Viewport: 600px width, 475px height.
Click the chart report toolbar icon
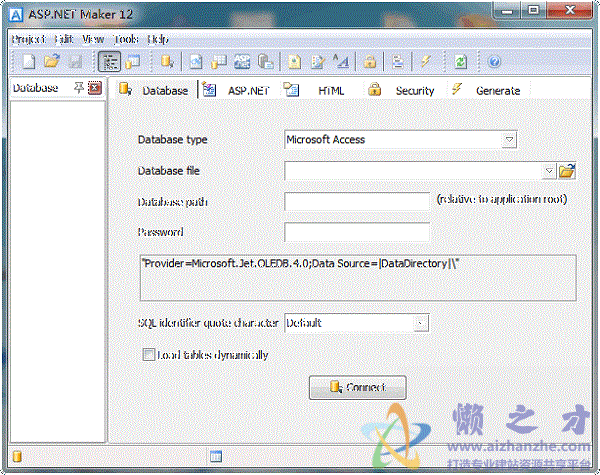pos(196,61)
